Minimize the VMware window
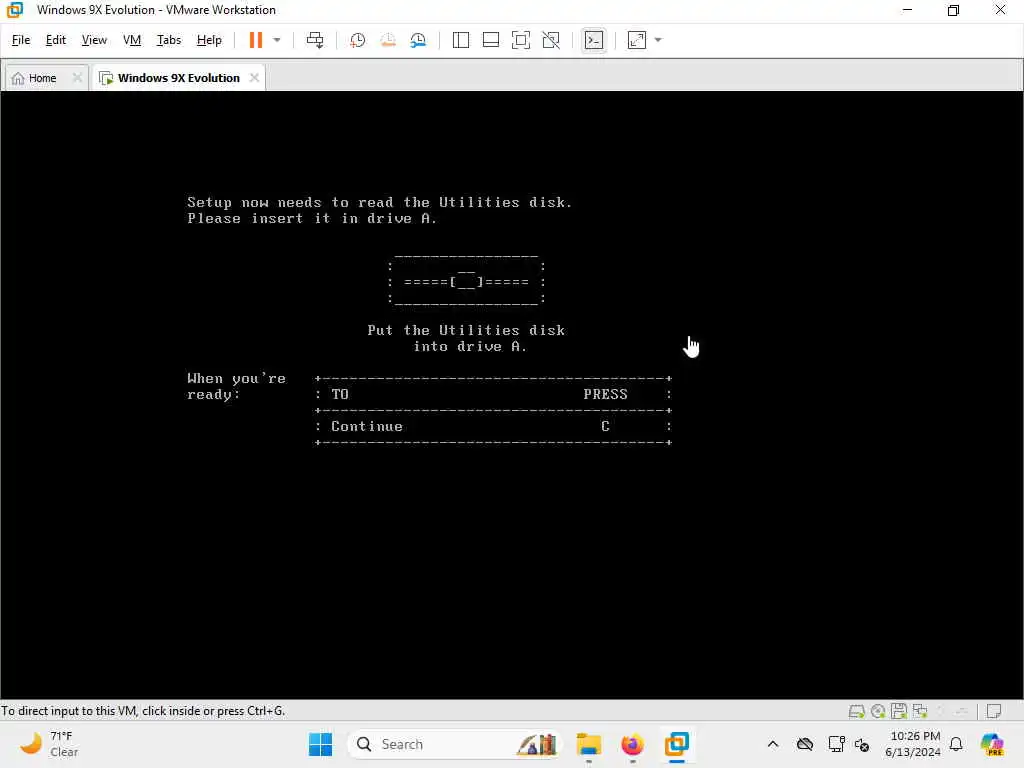This screenshot has width=1024, height=768. click(907, 10)
